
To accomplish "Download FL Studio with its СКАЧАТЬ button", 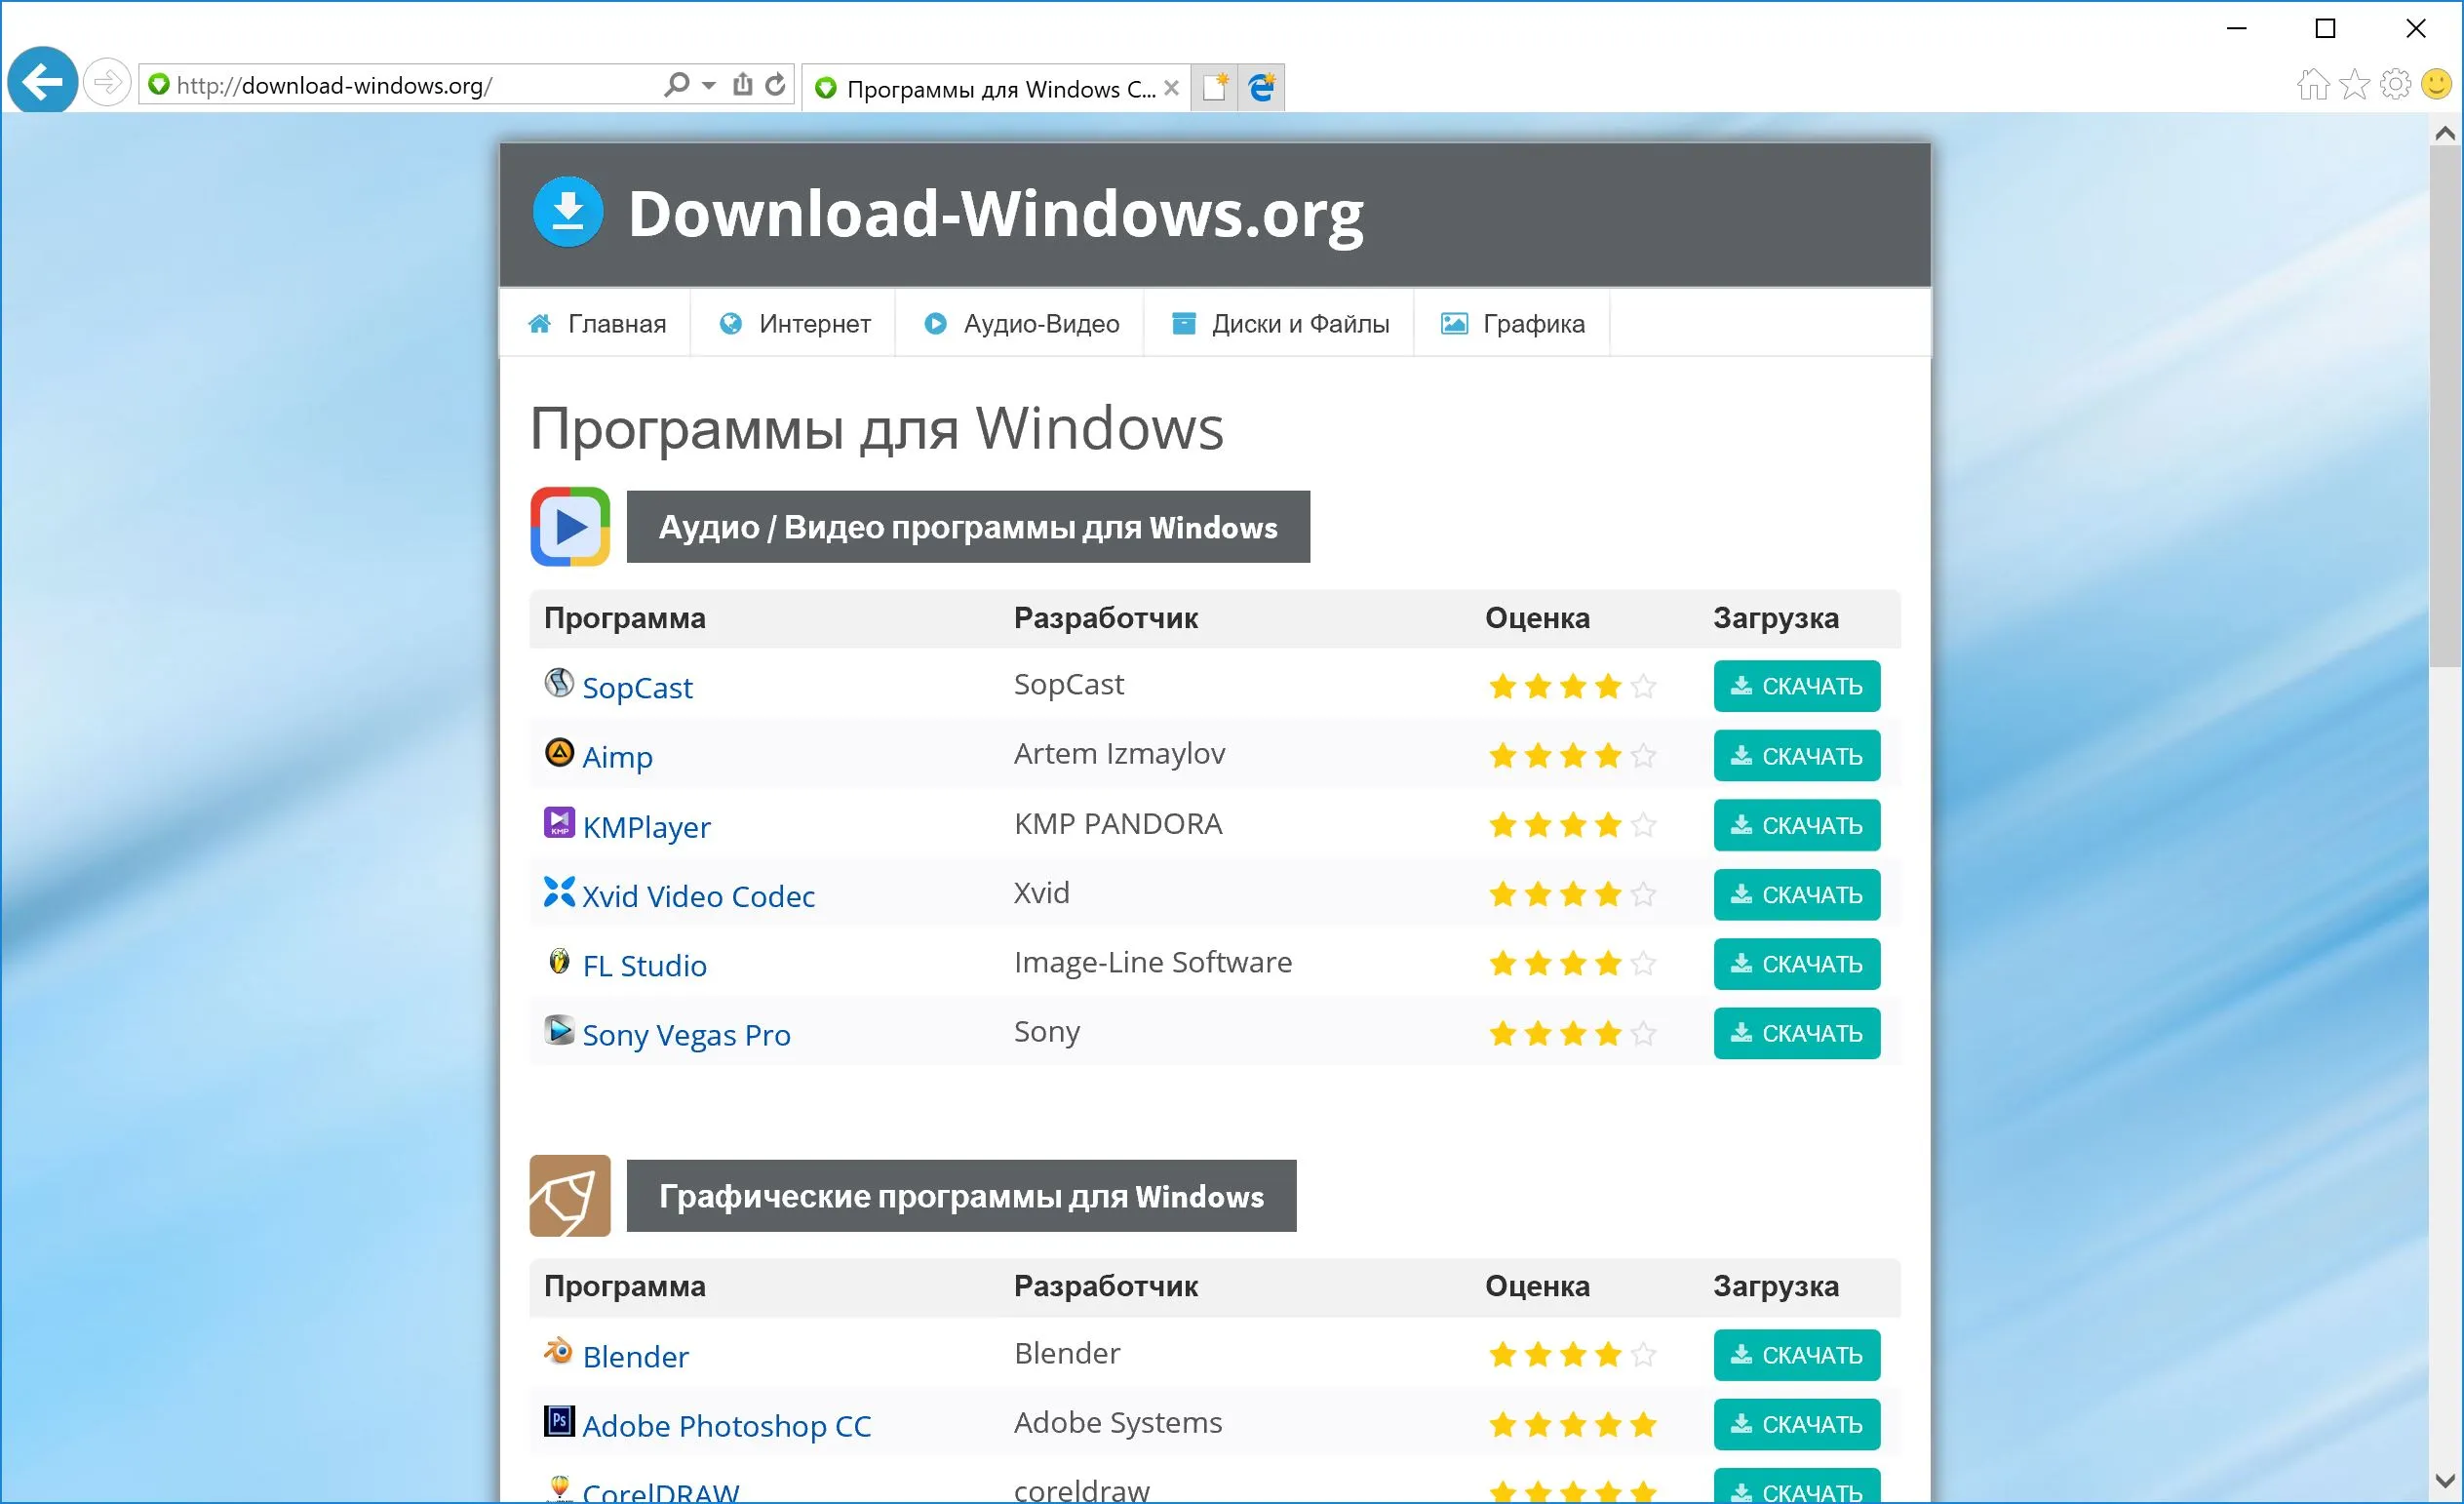I will (1797, 964).
